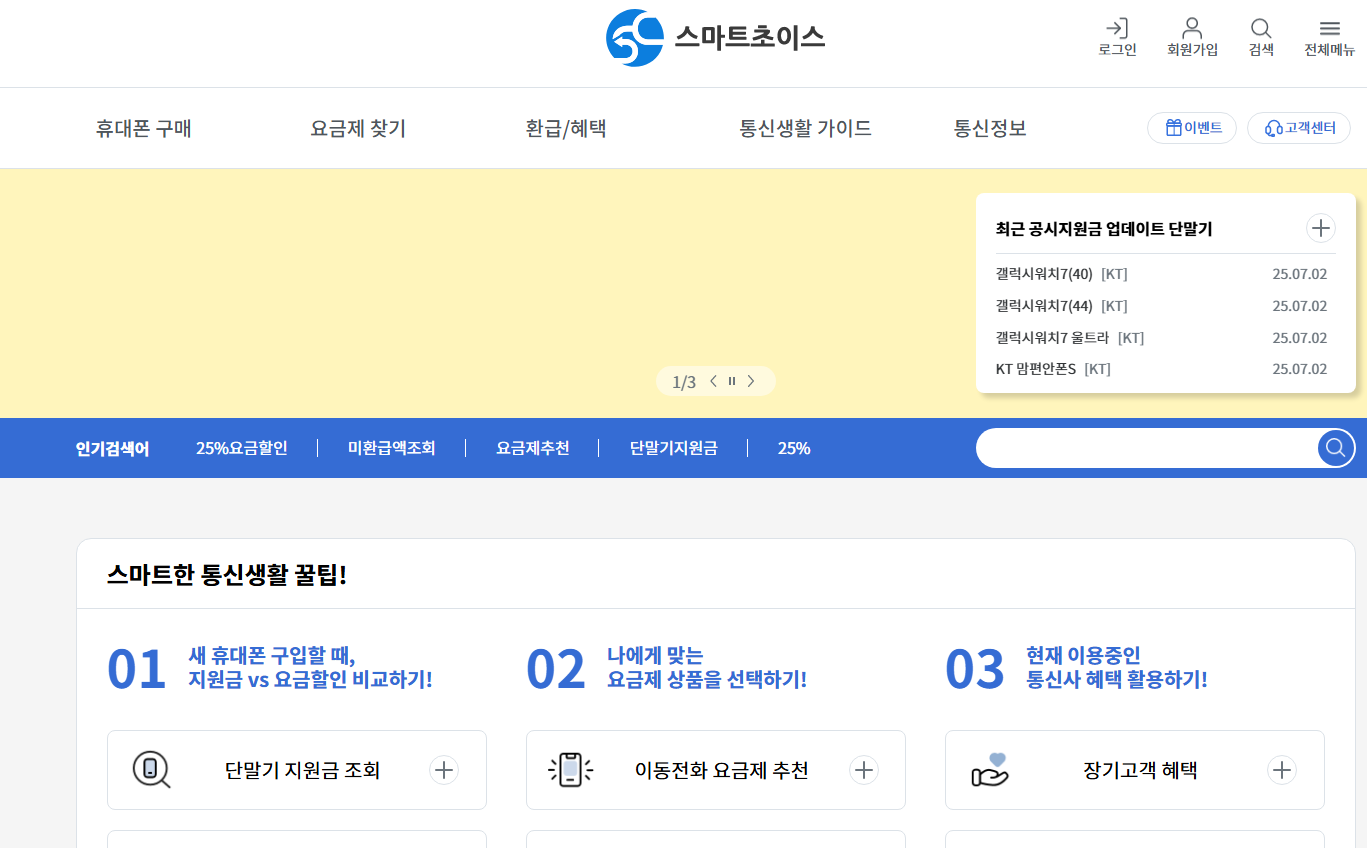The height and width of the screenshot is (848, 1367).
Task: Open the 통신생활 가이드 menu
Action: pyautogui.click(x=805, y=128)
